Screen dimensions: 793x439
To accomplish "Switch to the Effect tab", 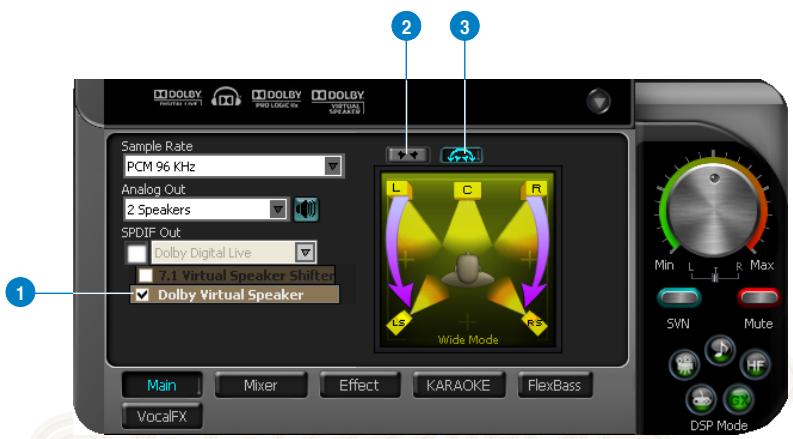I will point(359,385).
